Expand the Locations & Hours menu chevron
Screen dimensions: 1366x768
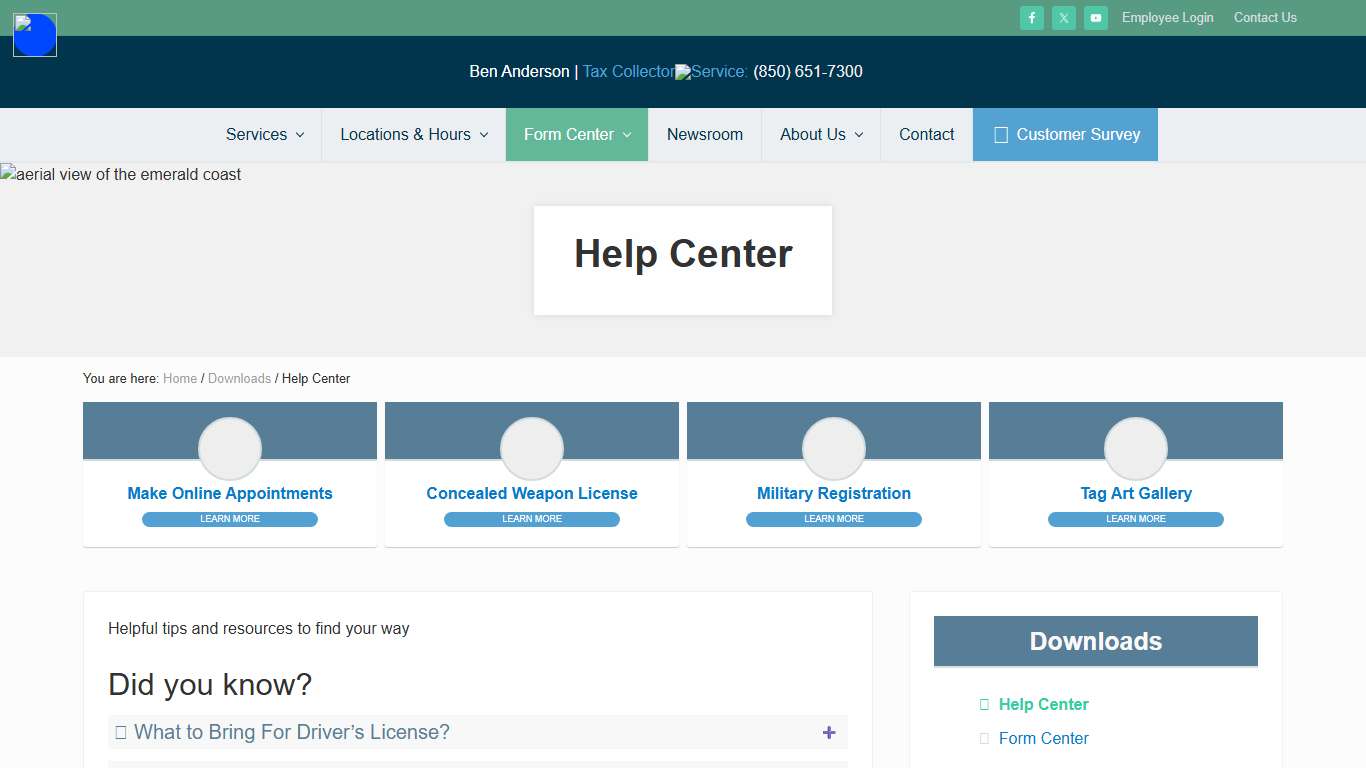pos(484,134)
